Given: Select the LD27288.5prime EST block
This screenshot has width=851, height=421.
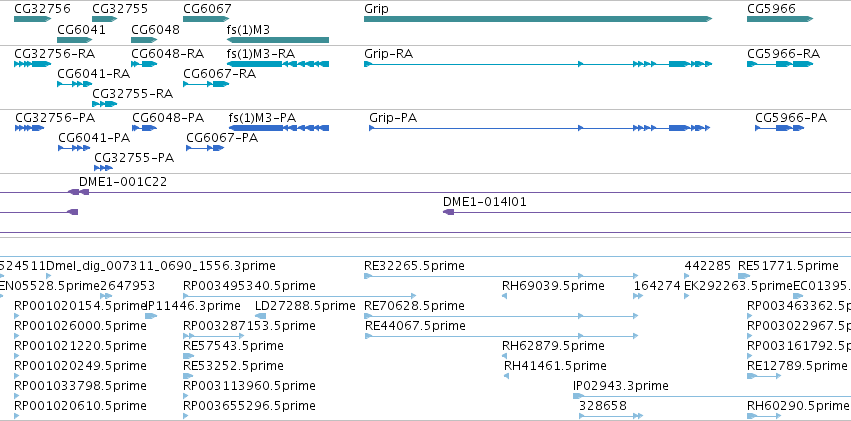Looking at the screenshot, I should pos(261,316).
